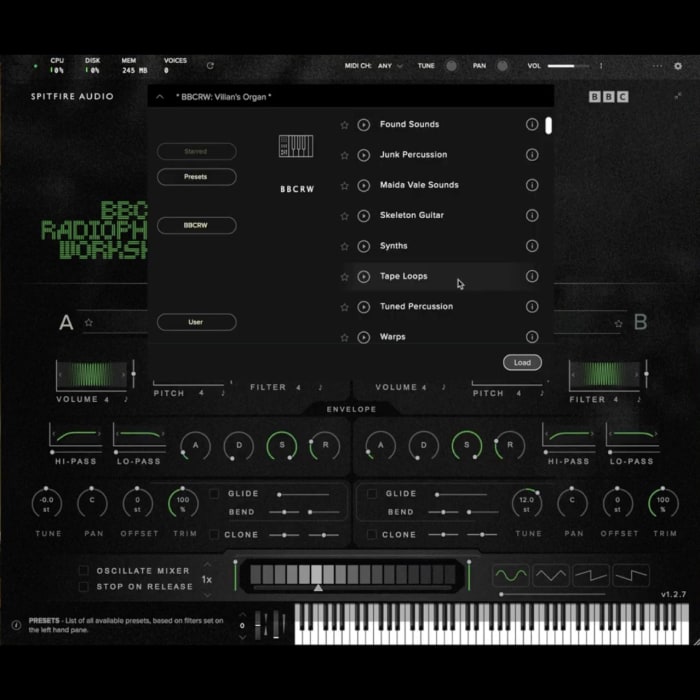Select the User filter
Viewport: 700px width, 700px height.
tap(196, 322)
